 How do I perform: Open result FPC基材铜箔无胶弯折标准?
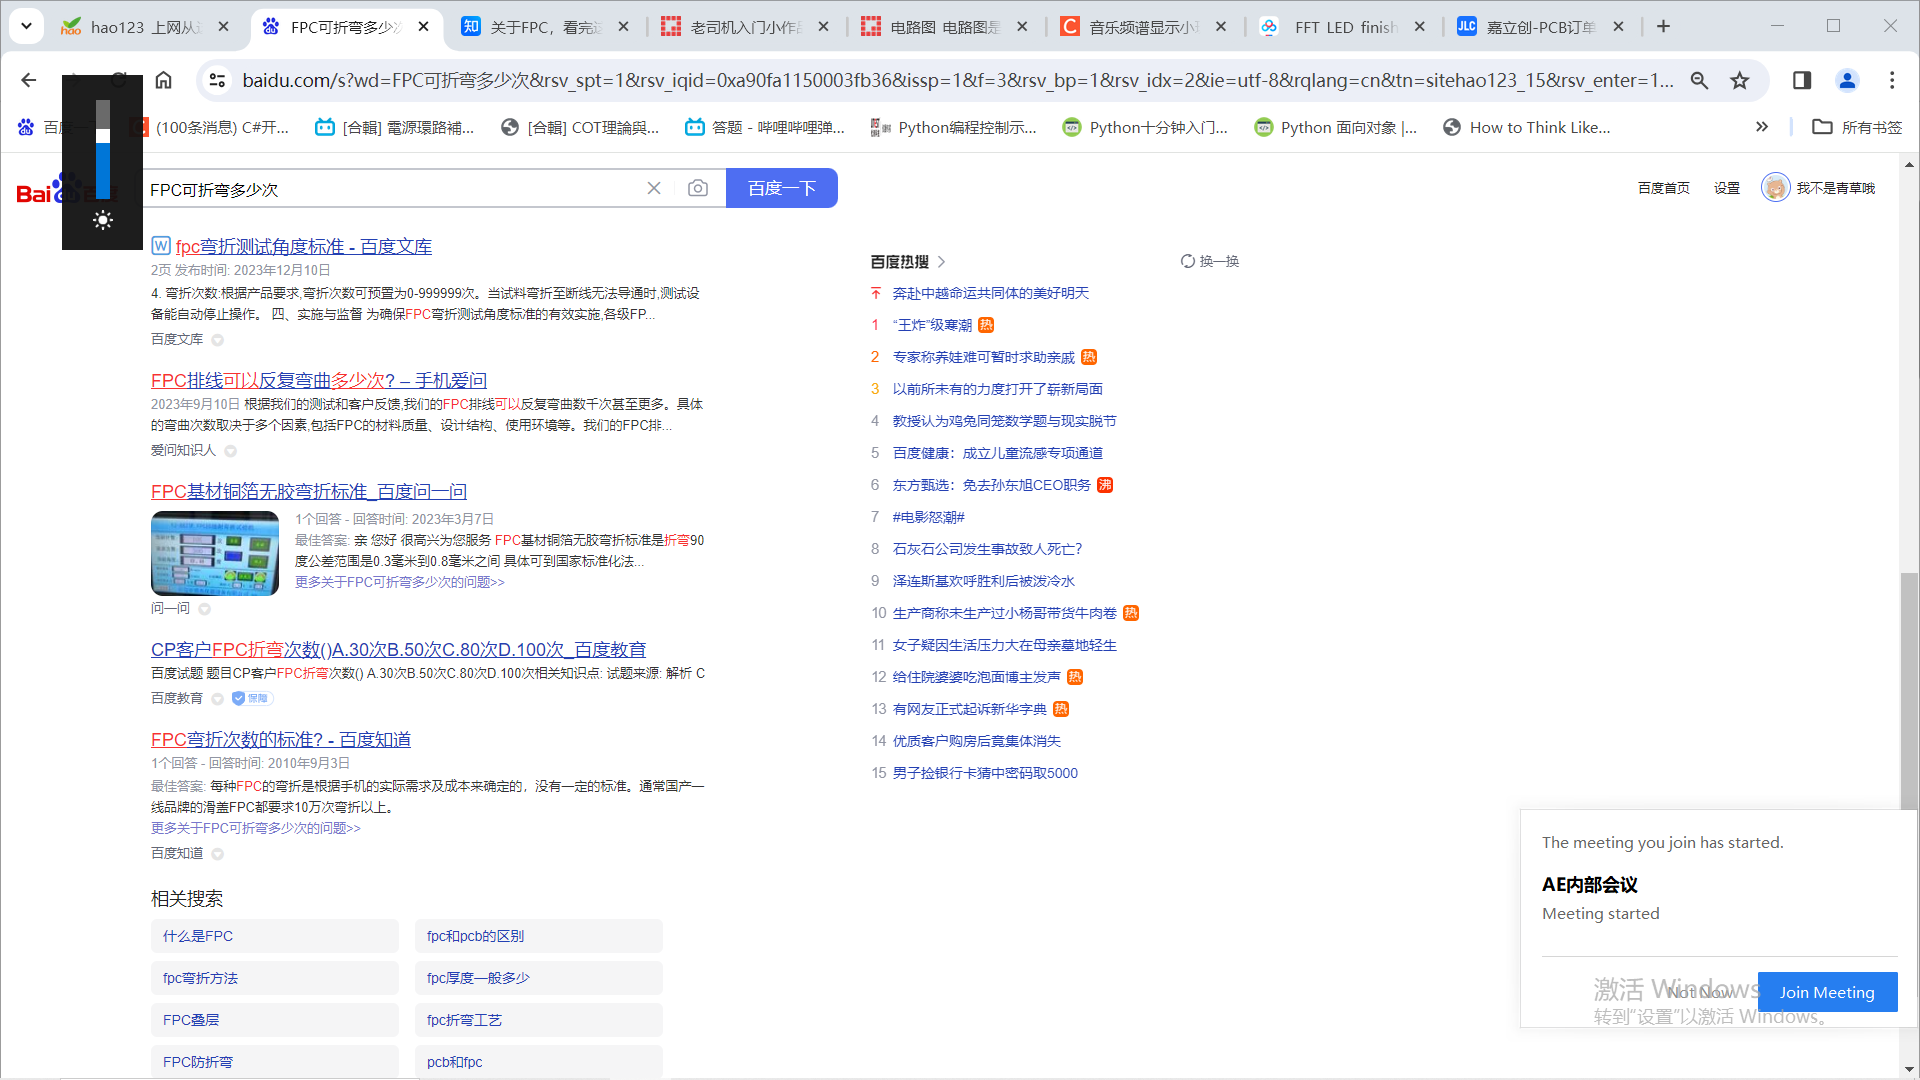click(x=308, y=491)
